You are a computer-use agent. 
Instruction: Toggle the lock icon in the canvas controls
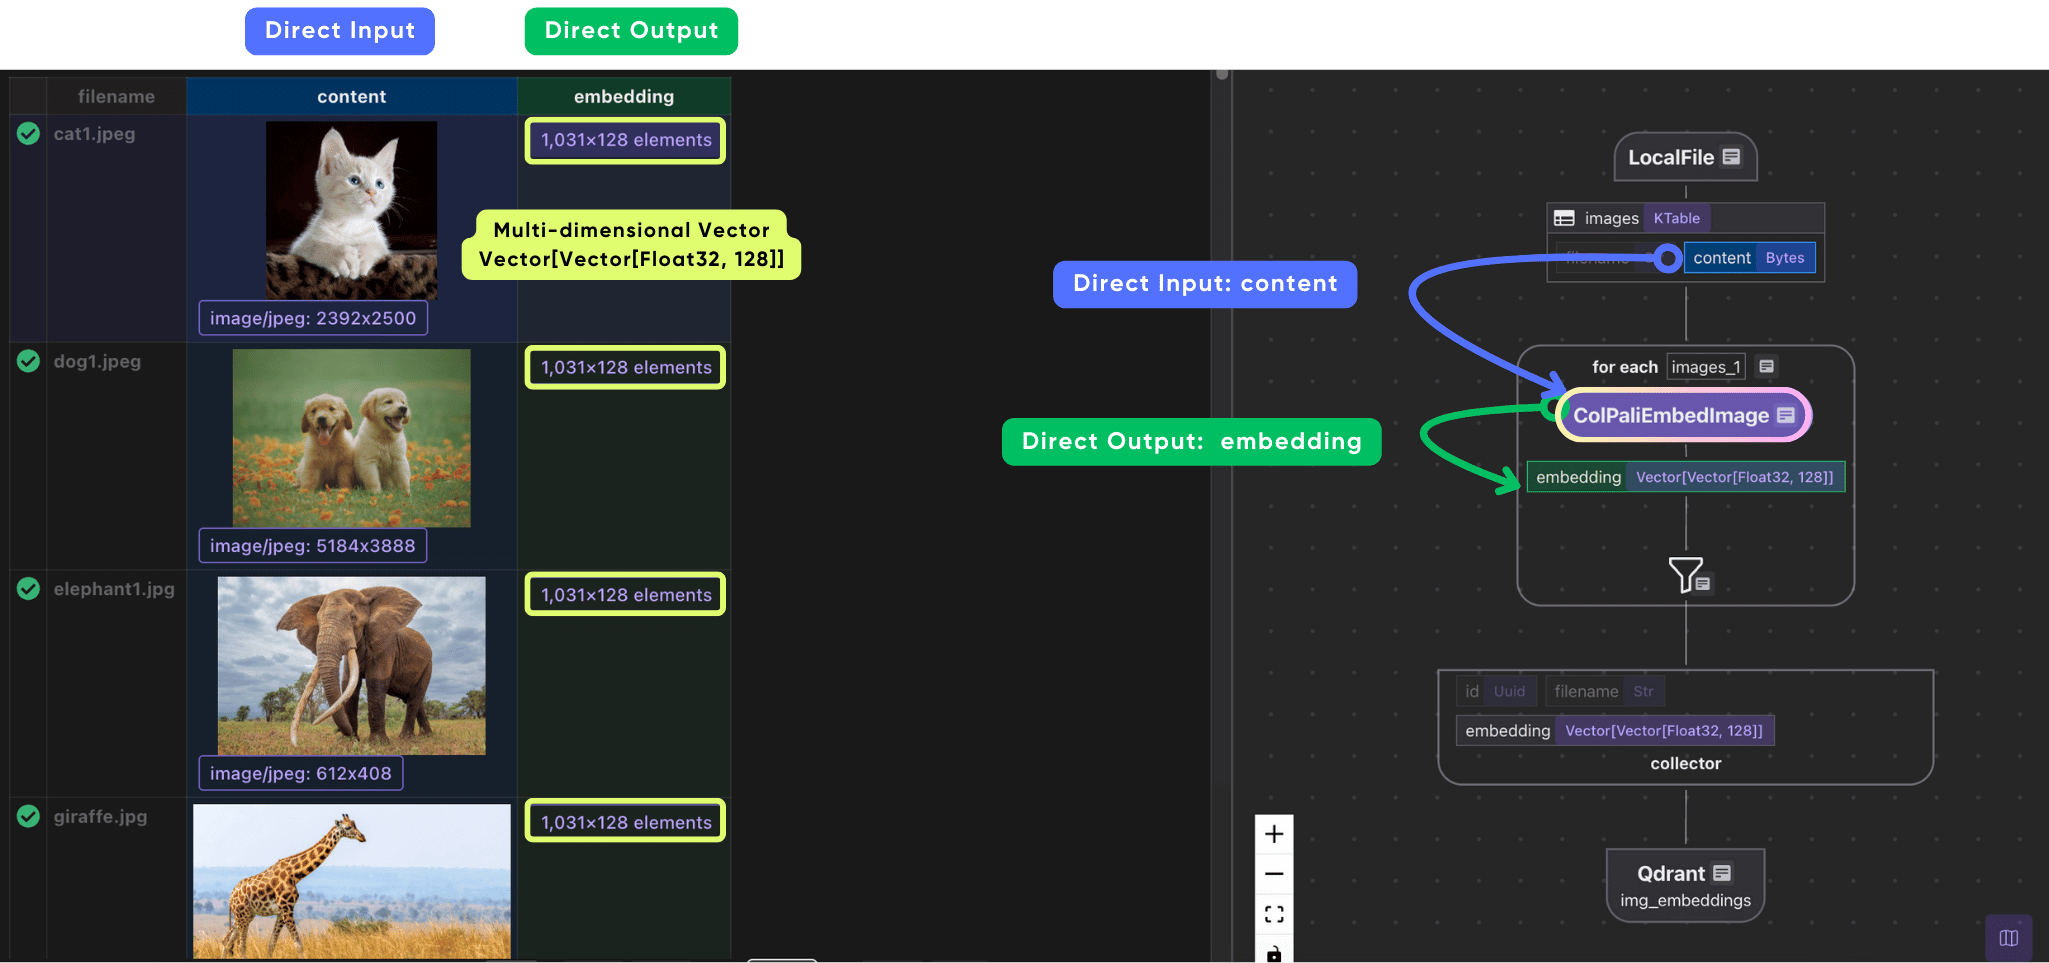1273,953
